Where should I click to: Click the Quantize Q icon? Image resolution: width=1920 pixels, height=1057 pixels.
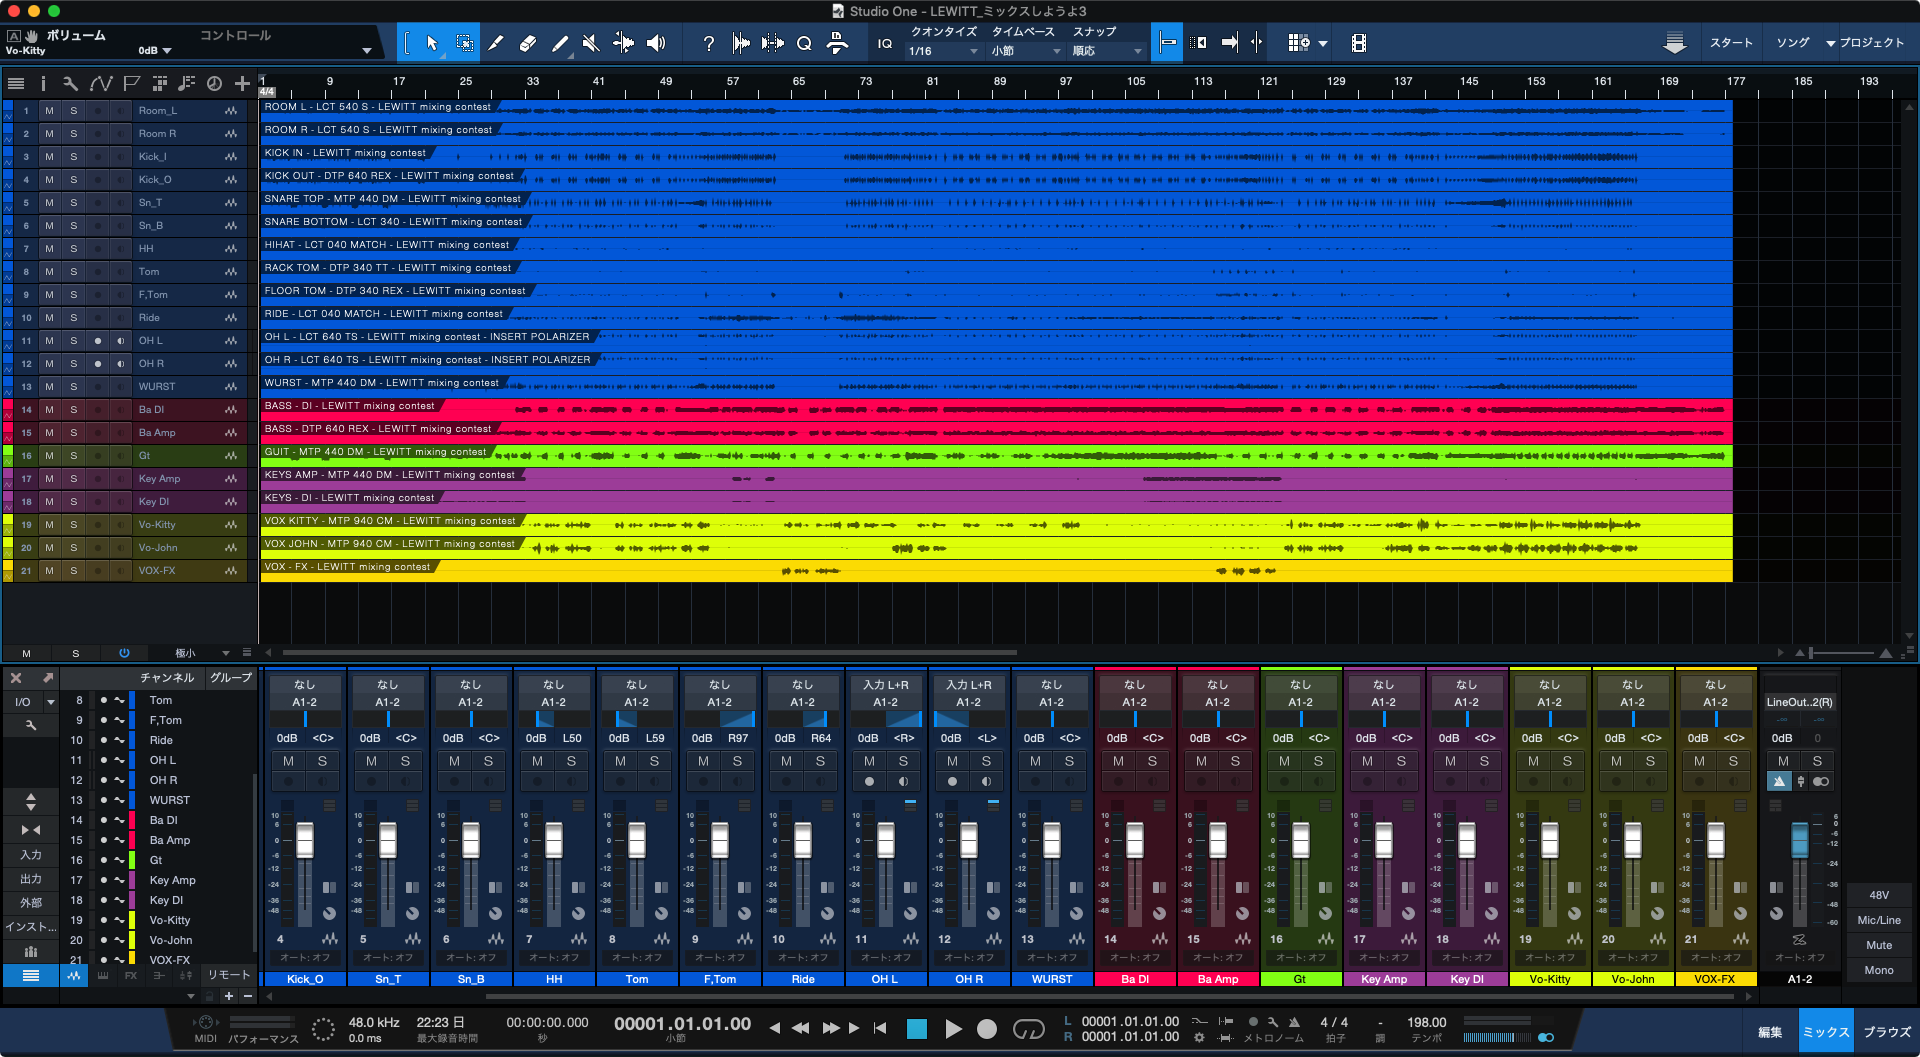pyautogui.click(x=804, y=43)
